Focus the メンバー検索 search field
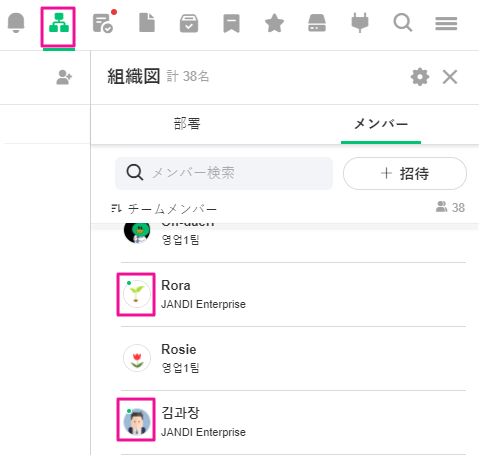 [224, 173]
